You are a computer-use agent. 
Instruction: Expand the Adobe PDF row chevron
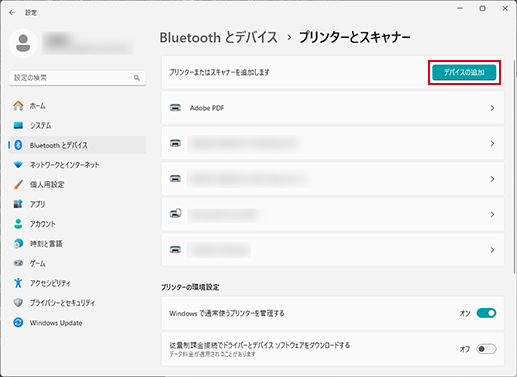pyautogui.click(x=492, y=108)
